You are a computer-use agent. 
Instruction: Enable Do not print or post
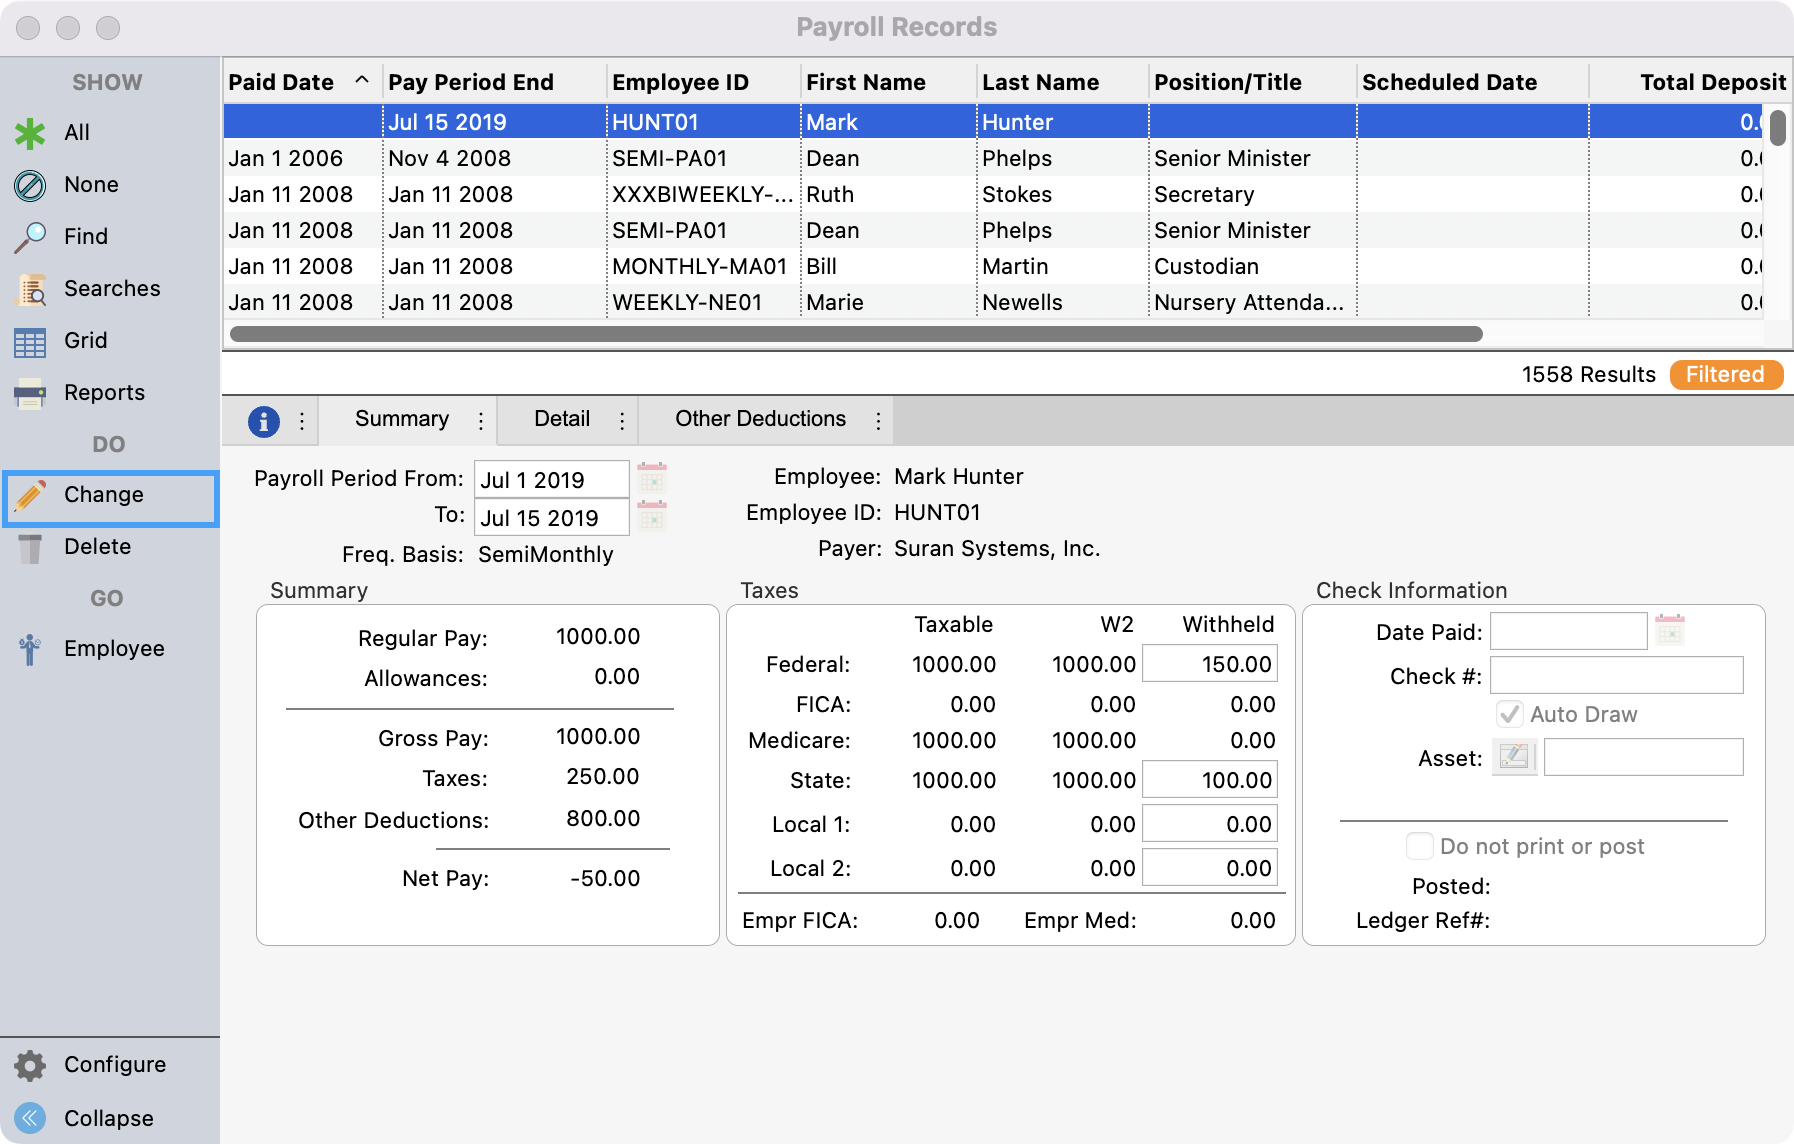pyautogui.click(x=1419, y=846)
